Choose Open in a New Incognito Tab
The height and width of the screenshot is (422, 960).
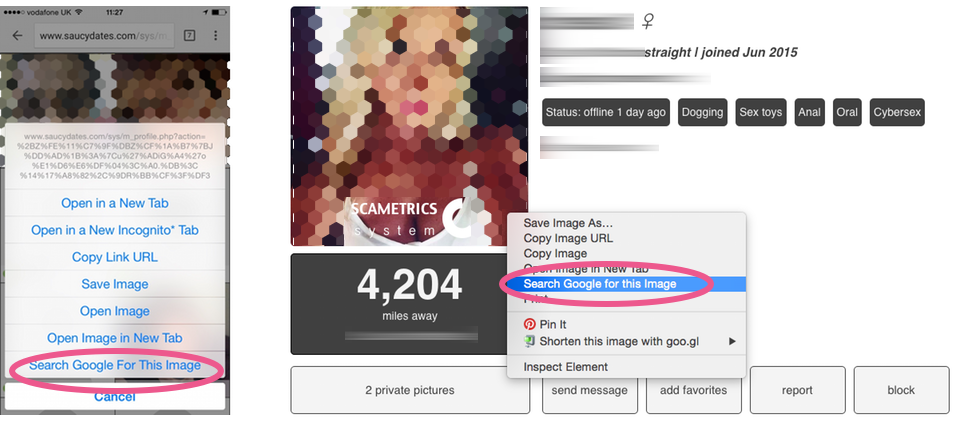pos(115,230)
